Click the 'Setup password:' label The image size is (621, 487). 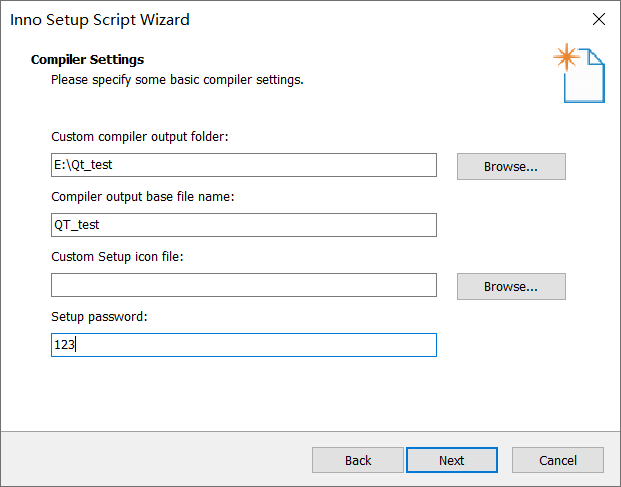[99, 317]
